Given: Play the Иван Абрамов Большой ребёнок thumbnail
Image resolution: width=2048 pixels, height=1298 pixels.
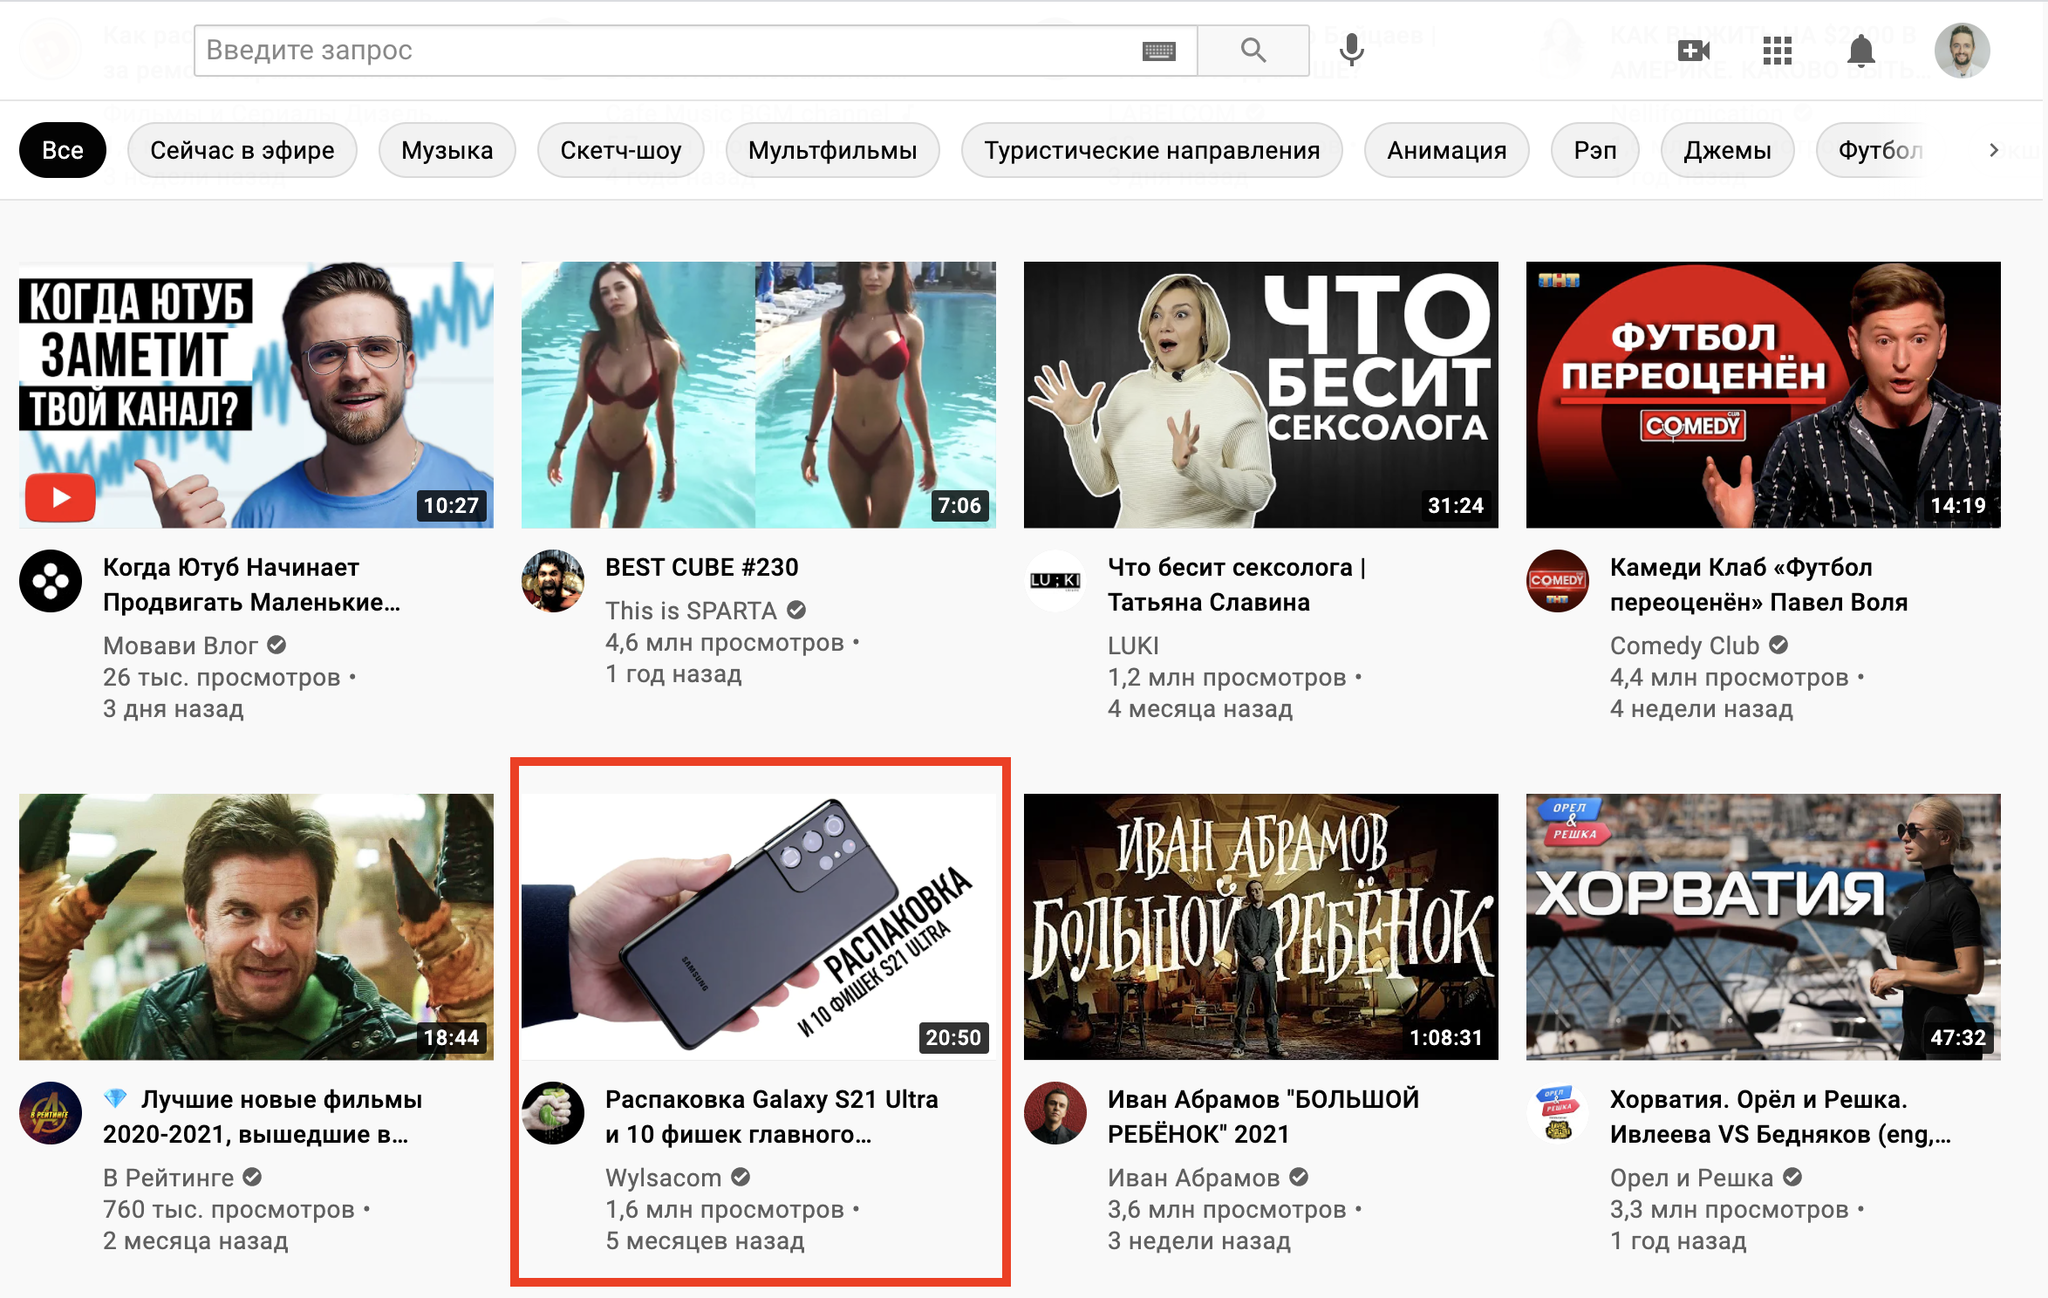Looking at the screenshot, I should [x=1261, y=927].
